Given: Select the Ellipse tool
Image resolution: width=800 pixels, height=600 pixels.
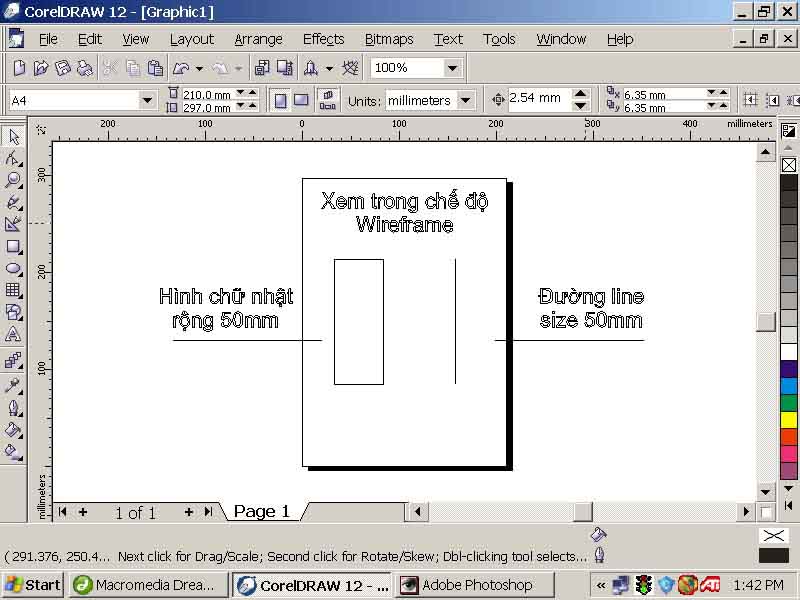Looking at the screenshot, I should [13, 269].
